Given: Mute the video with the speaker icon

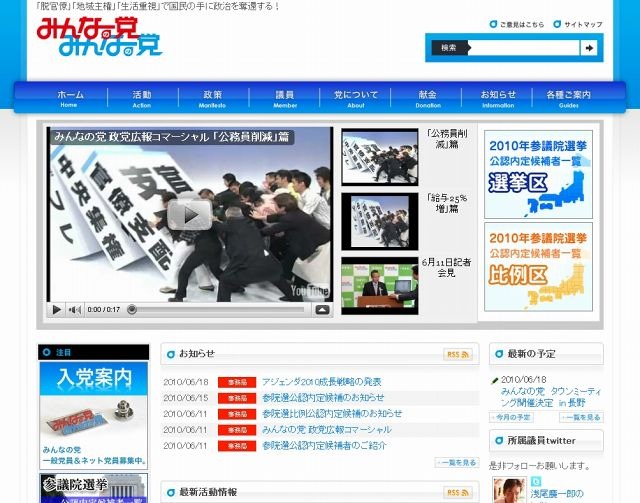Looking at the screenshot, I should (x=74, y=310).
